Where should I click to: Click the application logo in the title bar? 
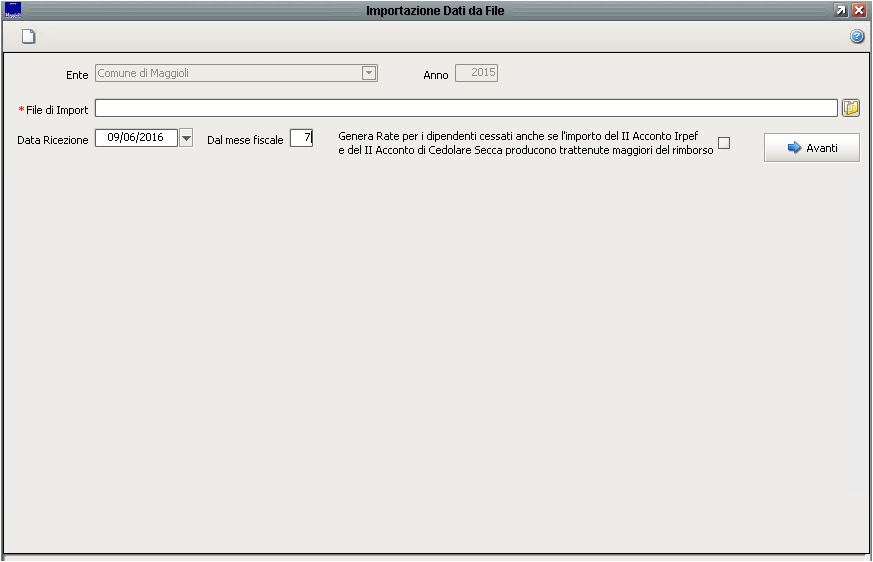[x=12, y=10]
